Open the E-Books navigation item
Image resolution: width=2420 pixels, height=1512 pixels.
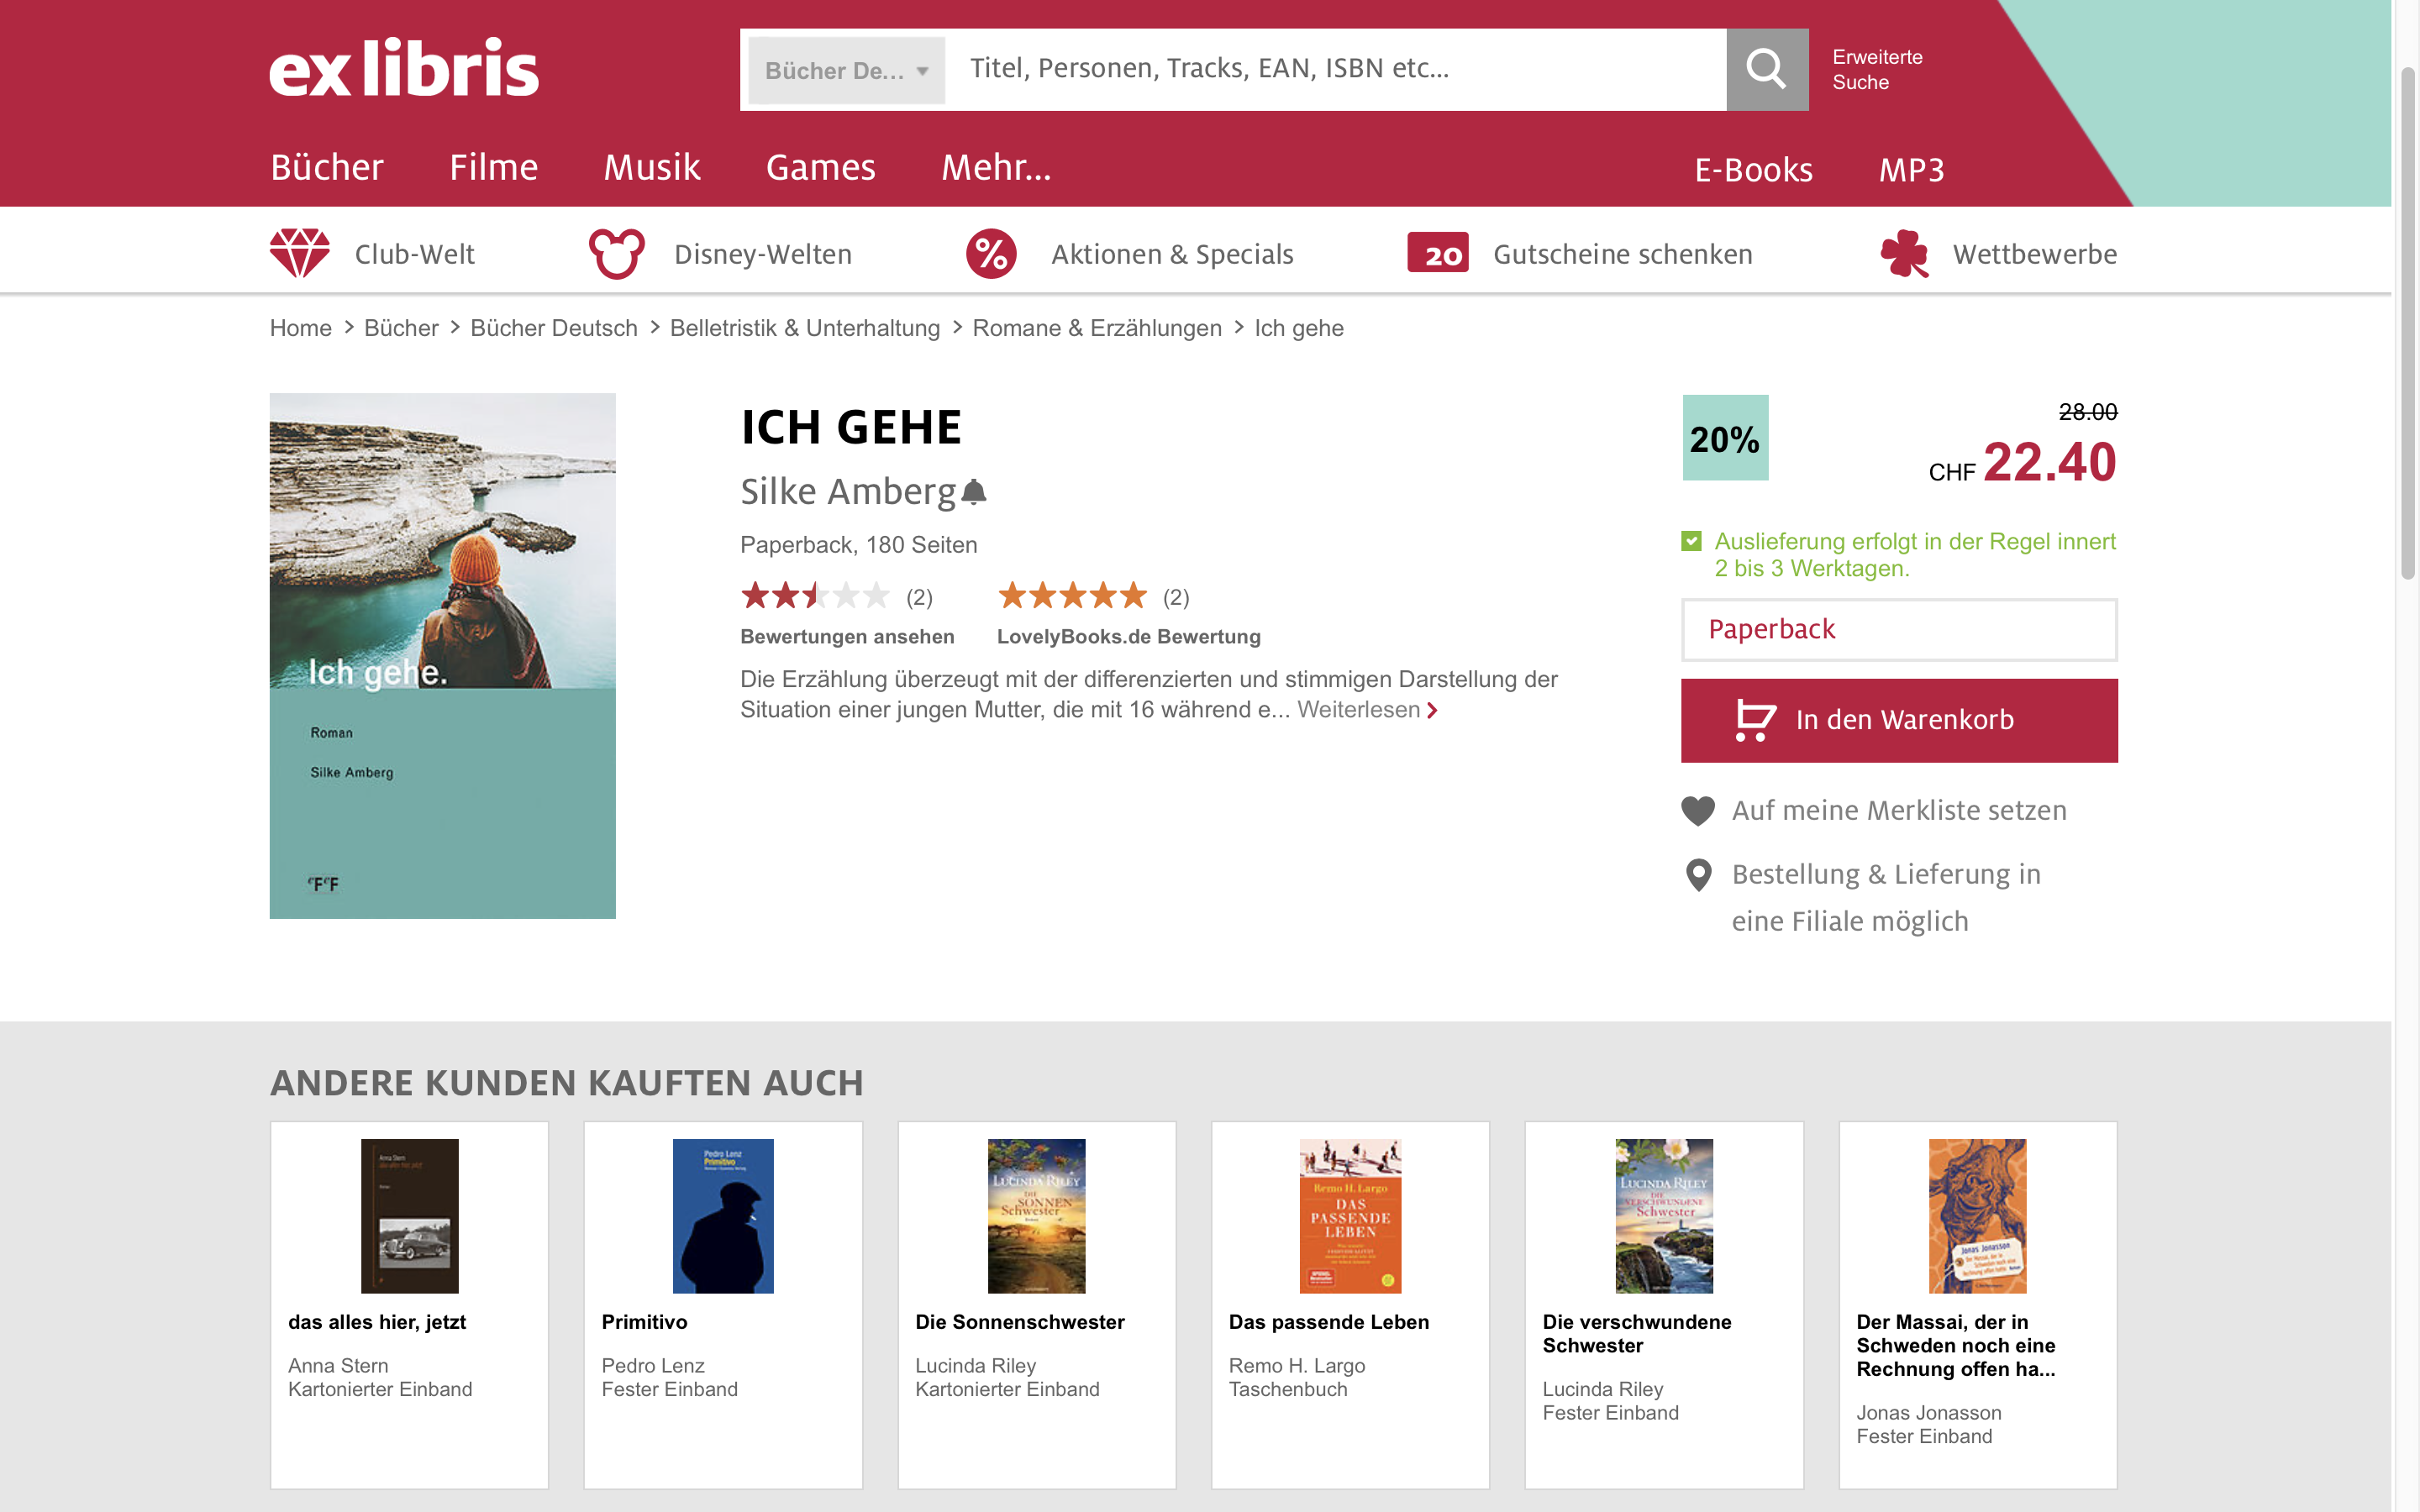pos(1753,170)
